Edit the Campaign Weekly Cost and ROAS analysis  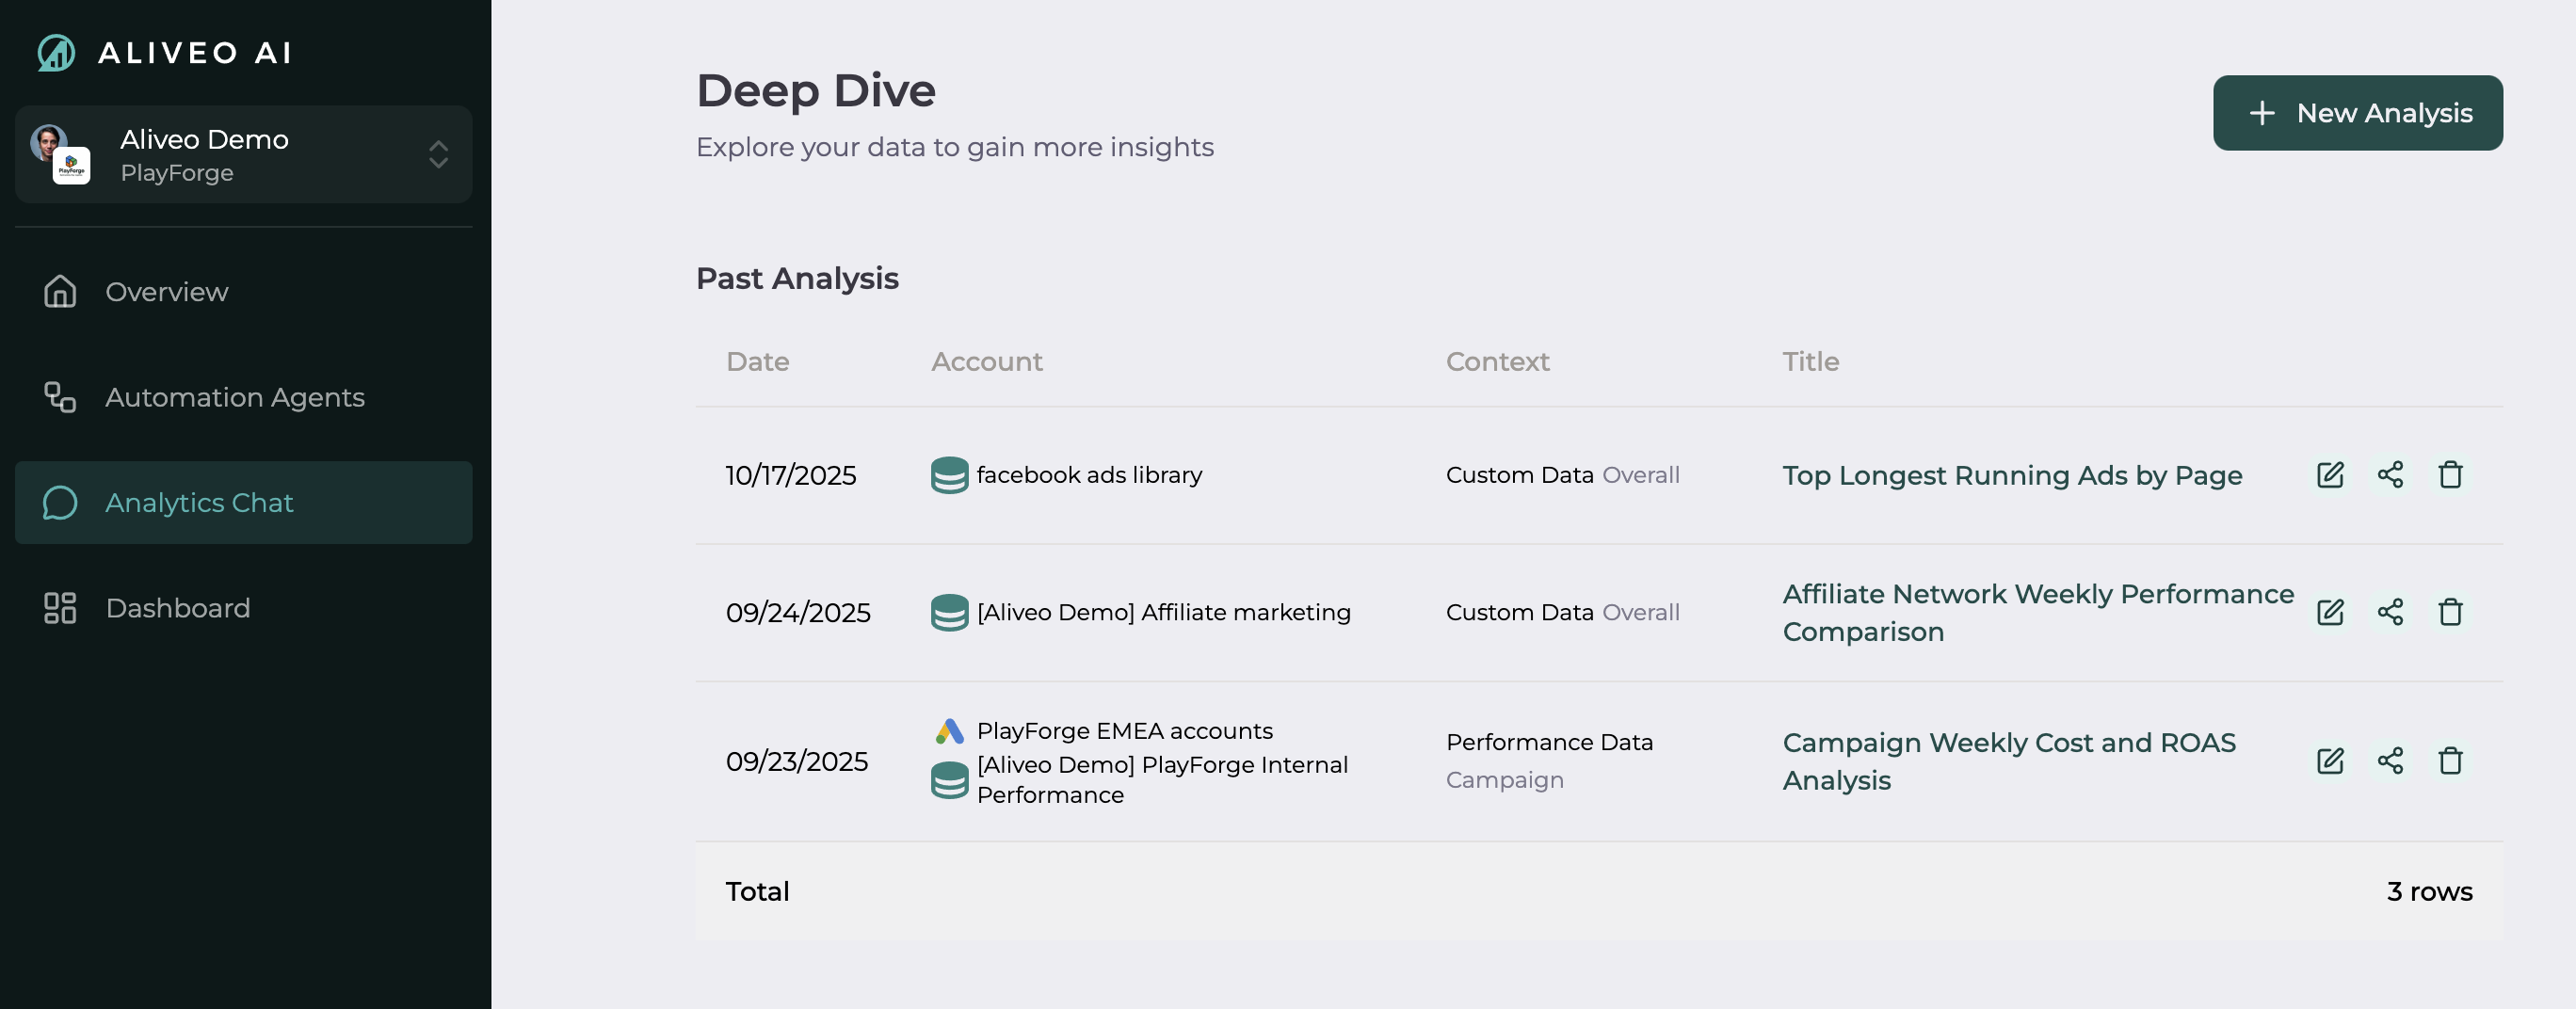pyautogui.click(x=2329, y=761)
